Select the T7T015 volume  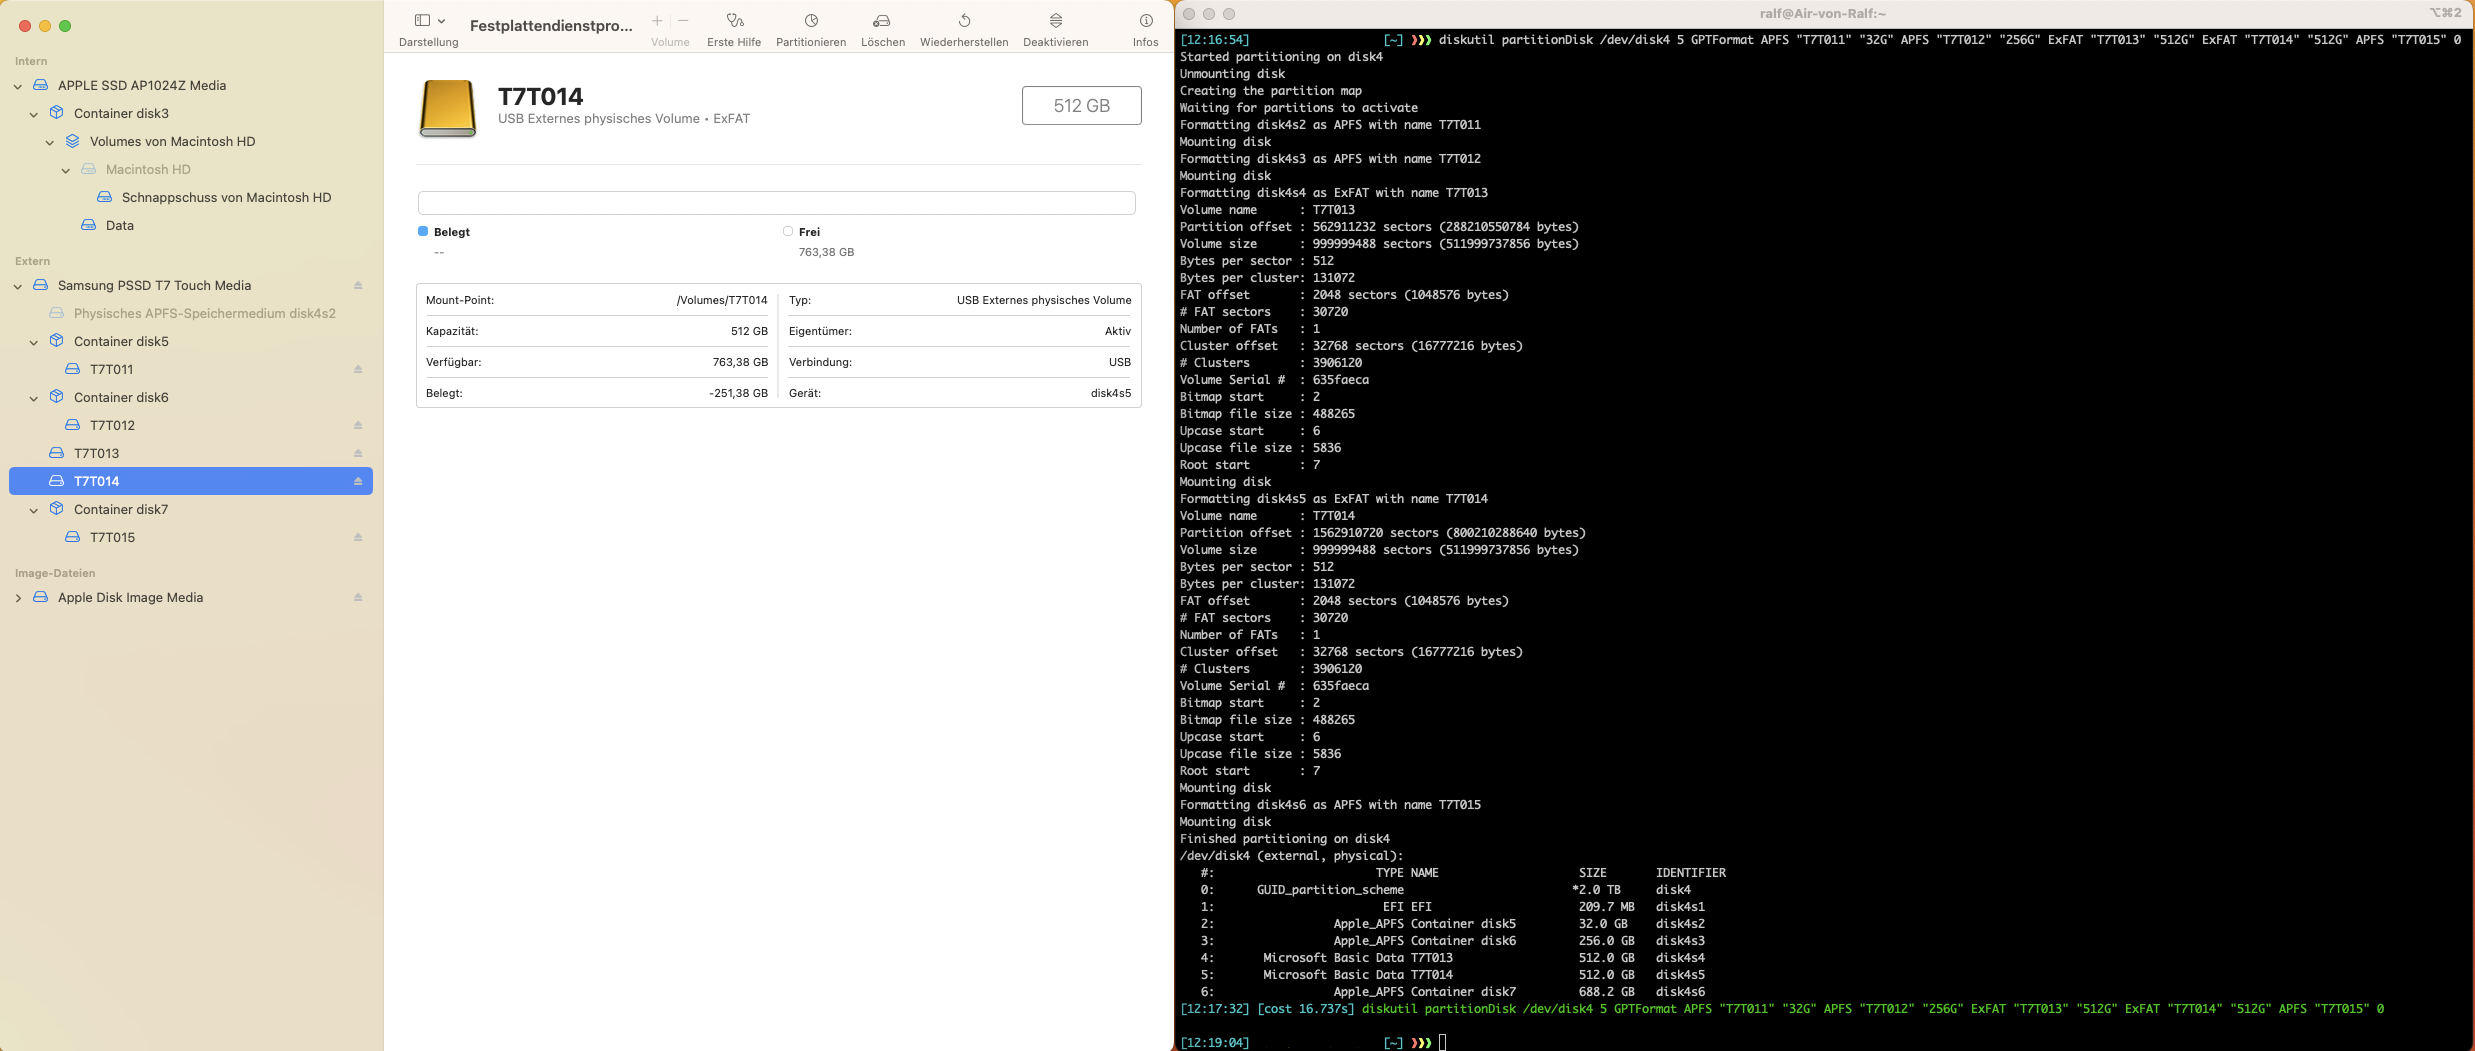coord(112,537)
